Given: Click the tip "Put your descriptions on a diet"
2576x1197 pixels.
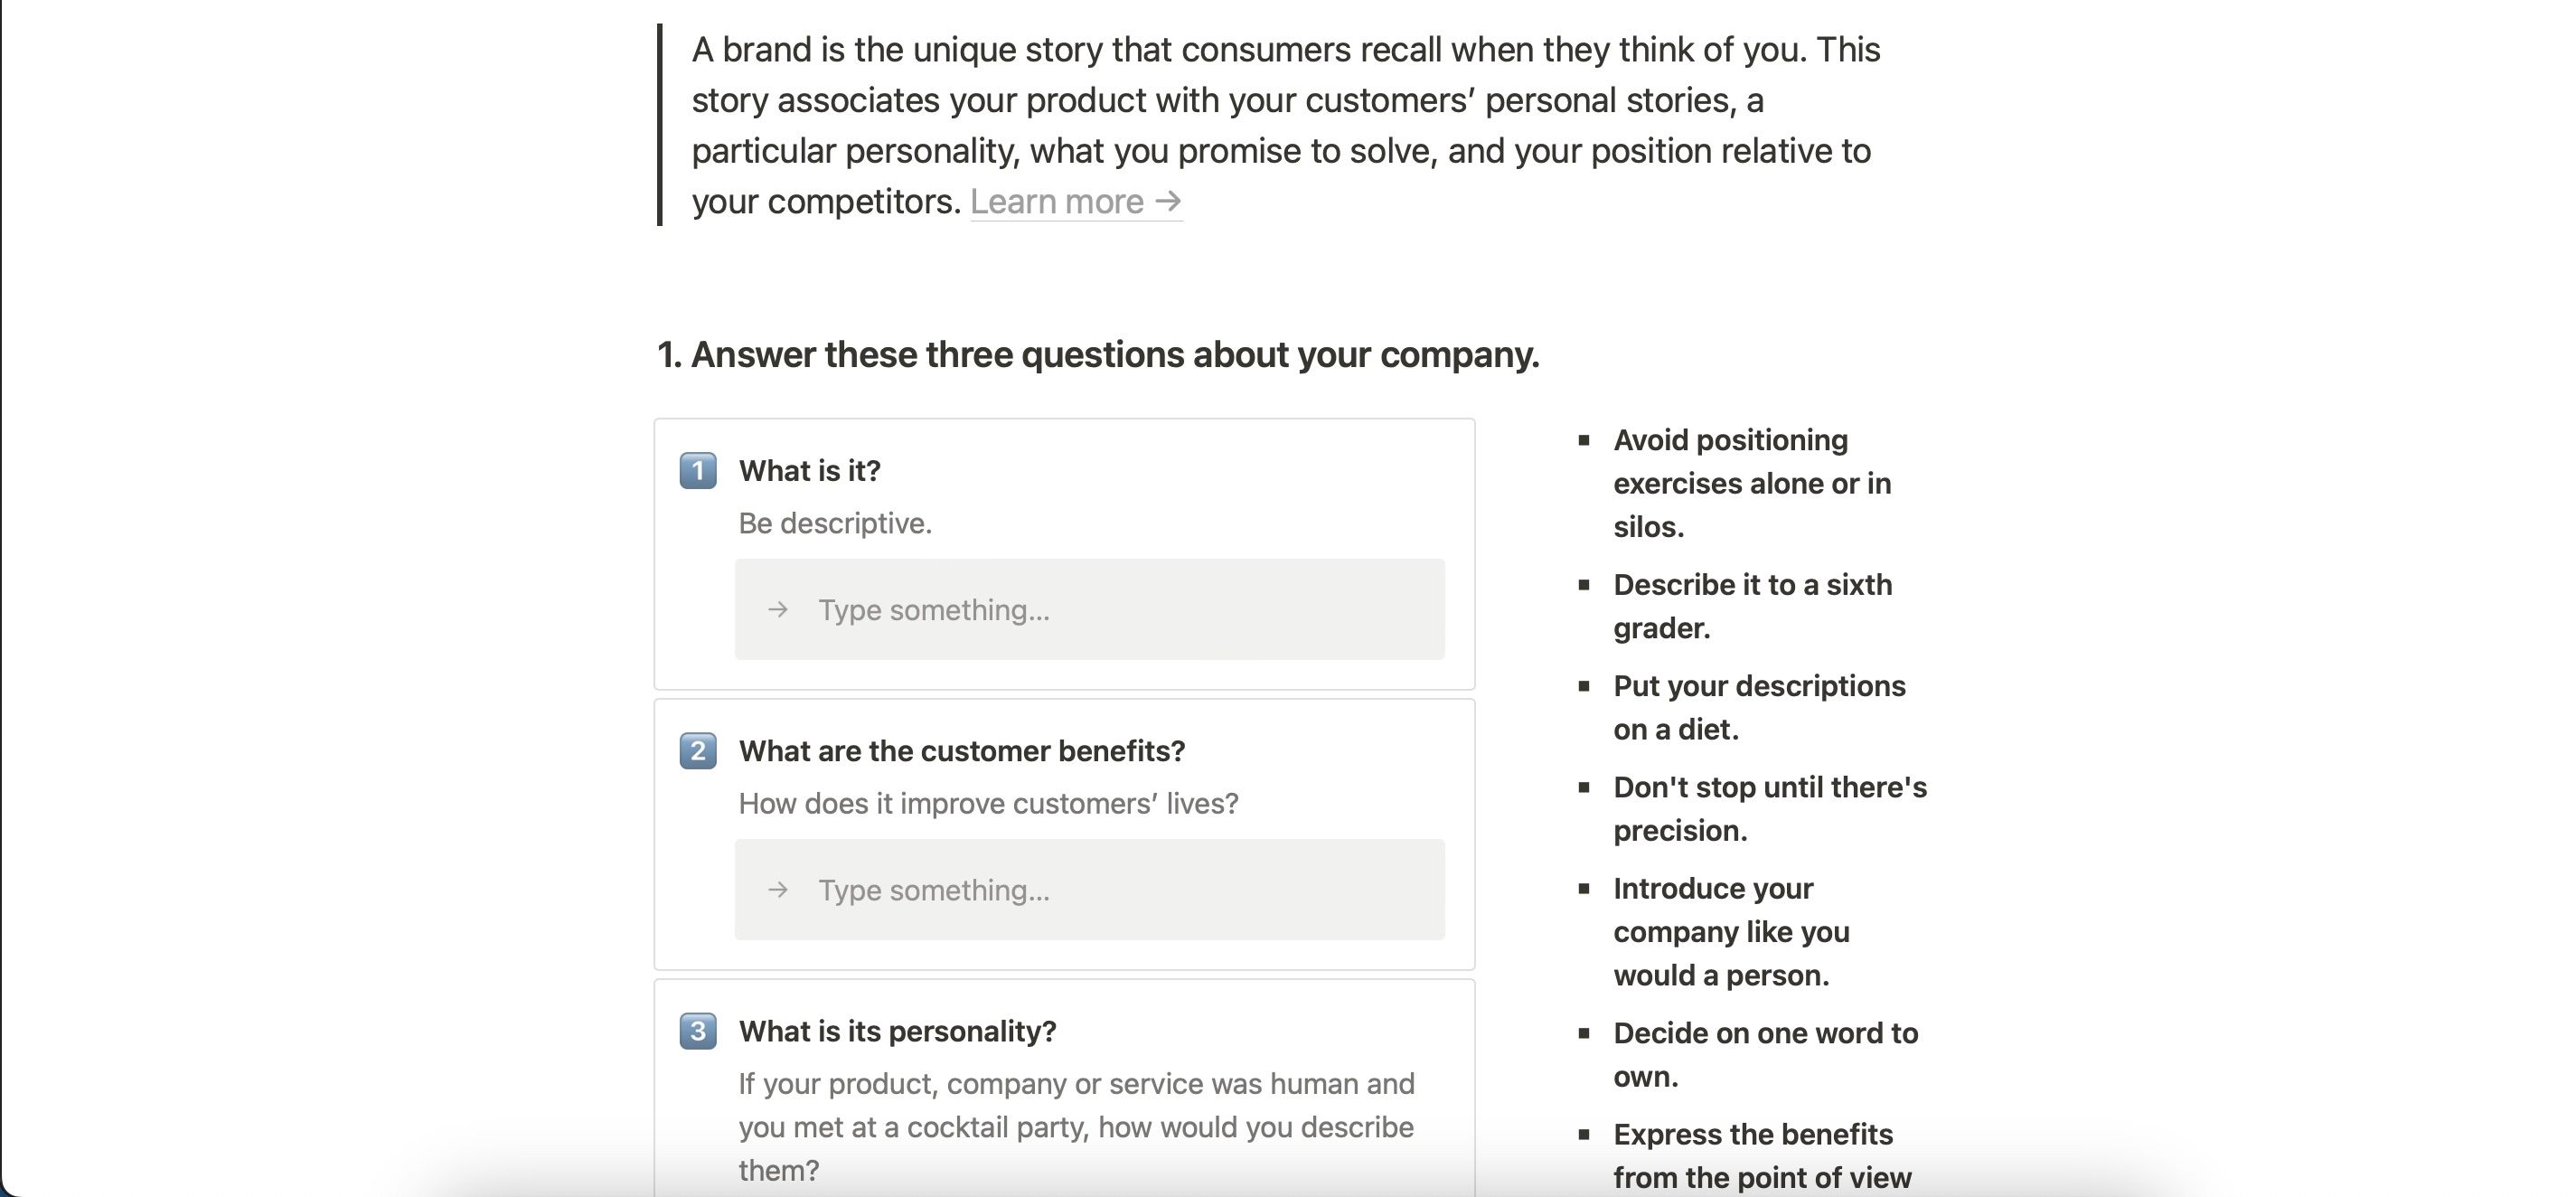Looking at the screenshot, I should click(1758, 707).
